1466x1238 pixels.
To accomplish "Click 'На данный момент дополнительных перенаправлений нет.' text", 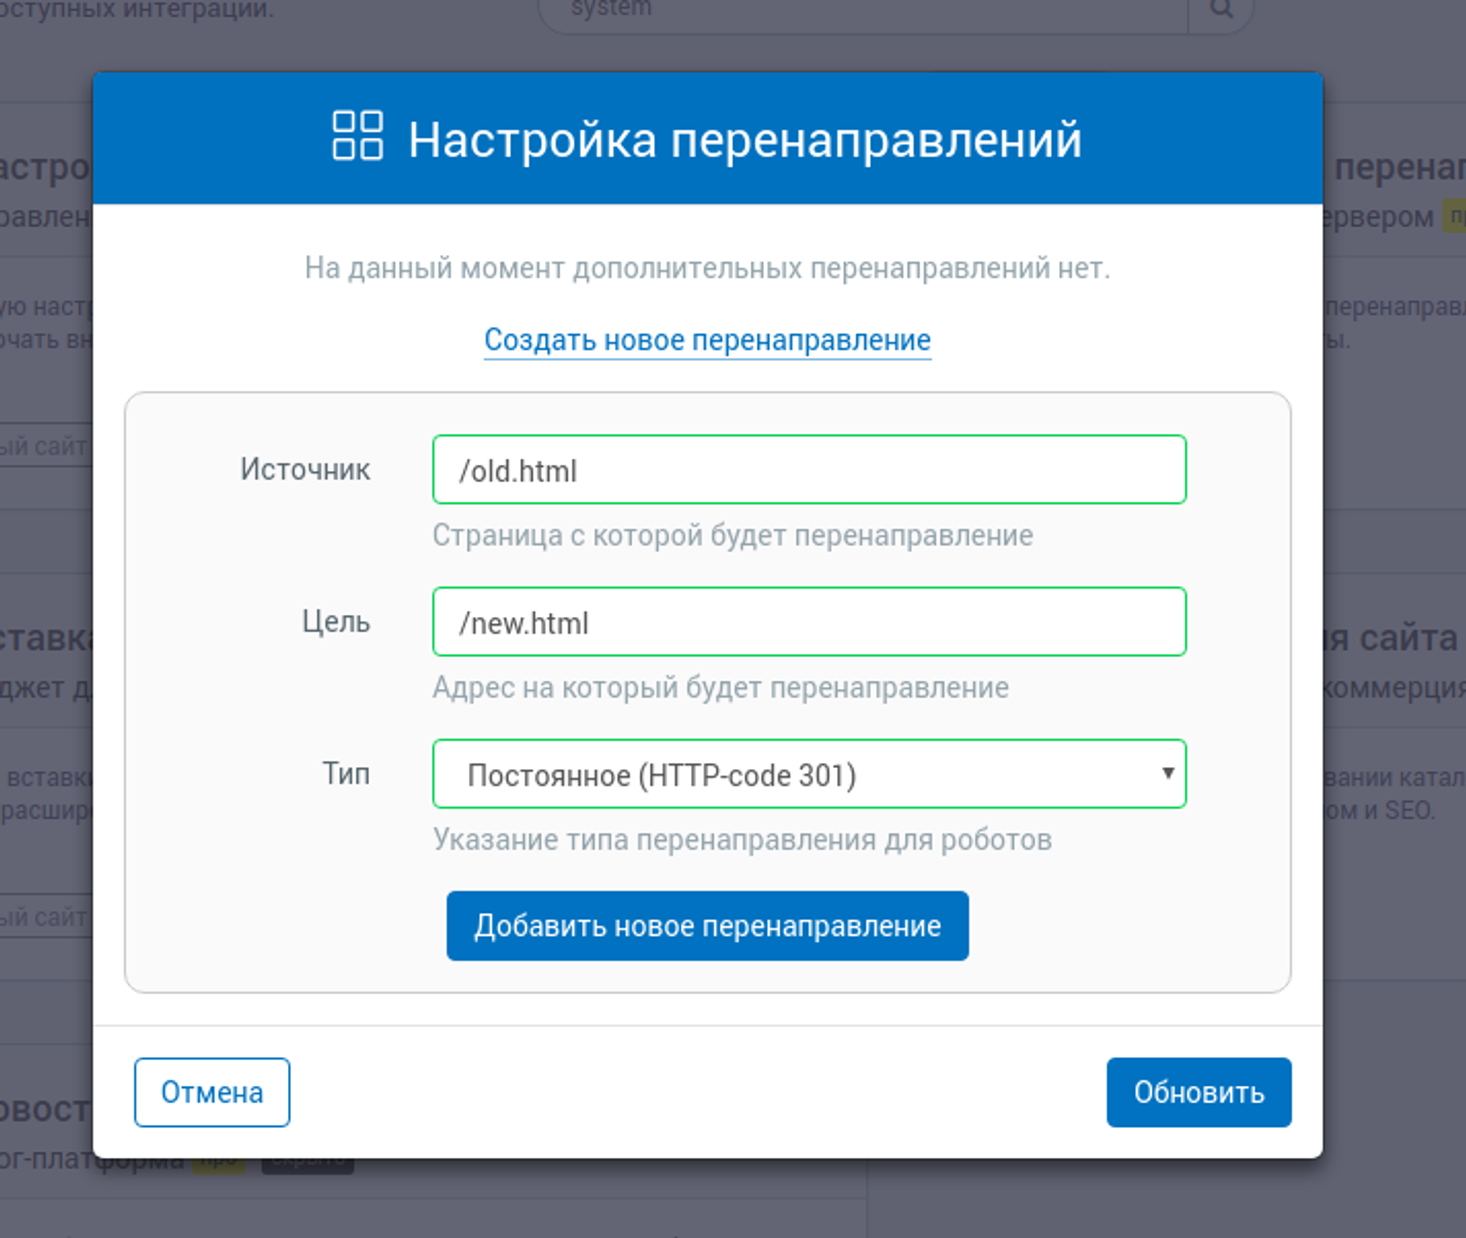I will (x=707, y=268).
